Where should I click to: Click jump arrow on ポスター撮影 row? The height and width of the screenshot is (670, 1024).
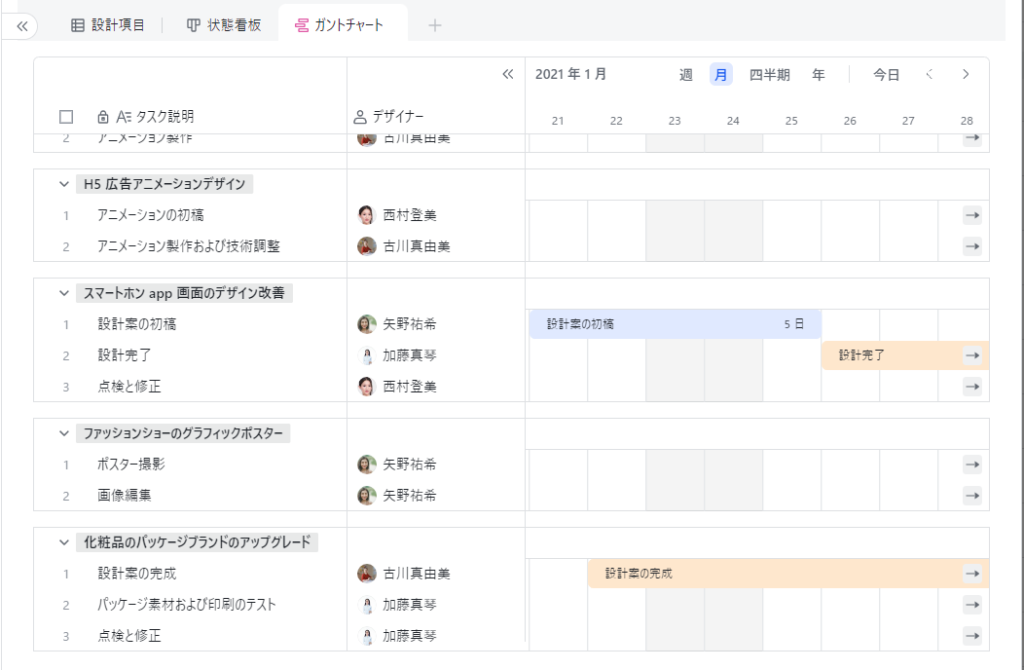click(x=972, y=464)
